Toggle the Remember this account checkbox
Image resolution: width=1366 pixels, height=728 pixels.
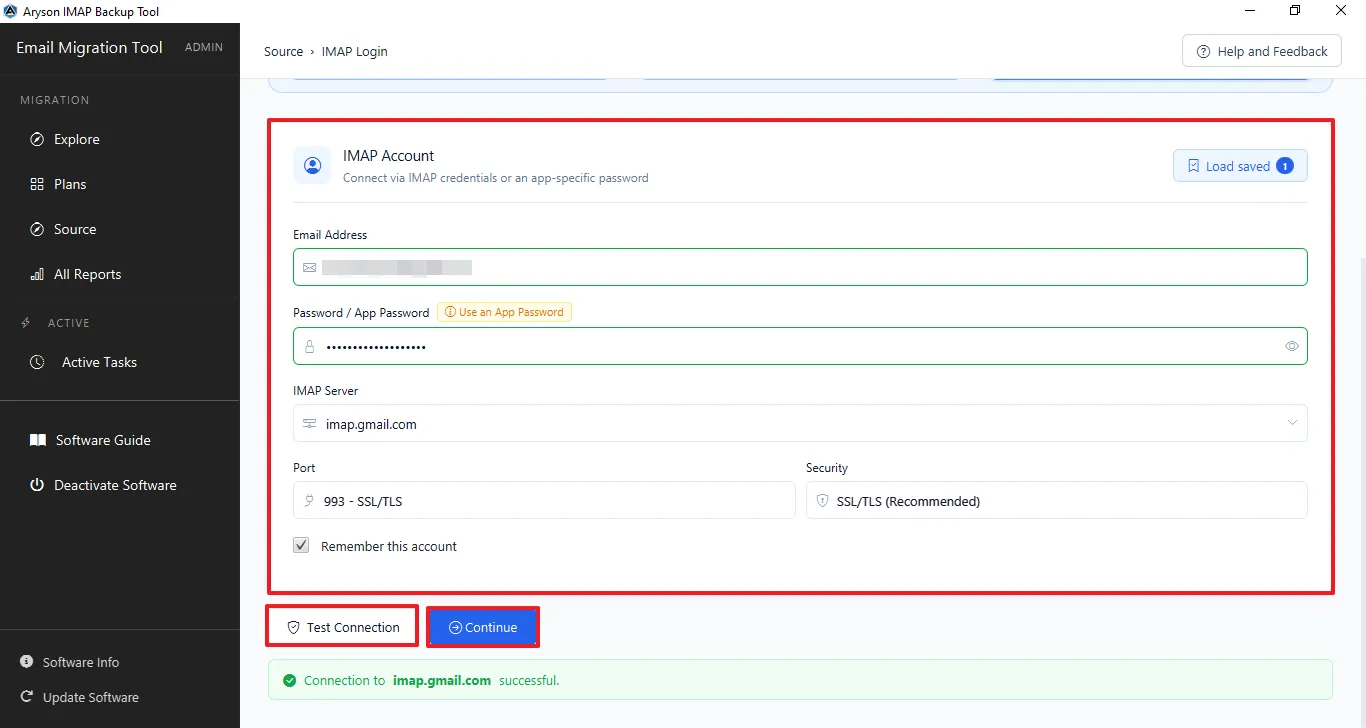pyautogui.click(x=301, y=546)
